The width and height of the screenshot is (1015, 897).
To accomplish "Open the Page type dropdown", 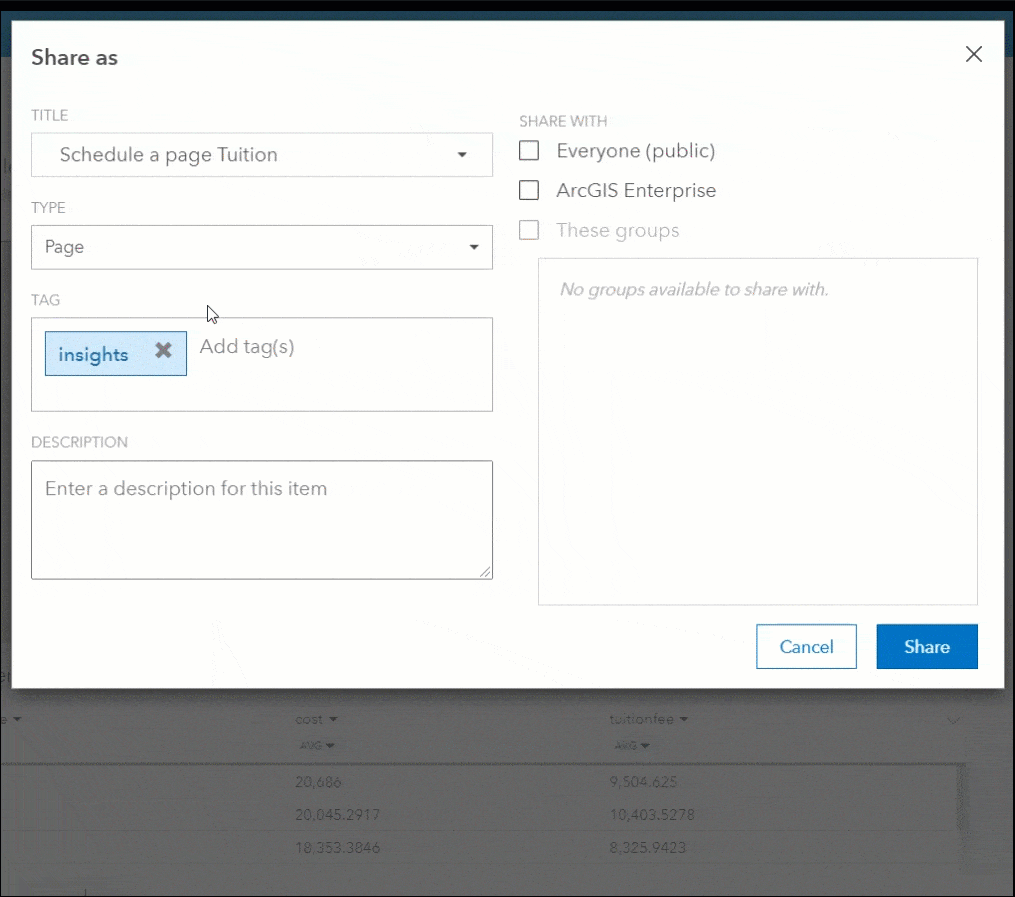I will click(x=261, y=247).
